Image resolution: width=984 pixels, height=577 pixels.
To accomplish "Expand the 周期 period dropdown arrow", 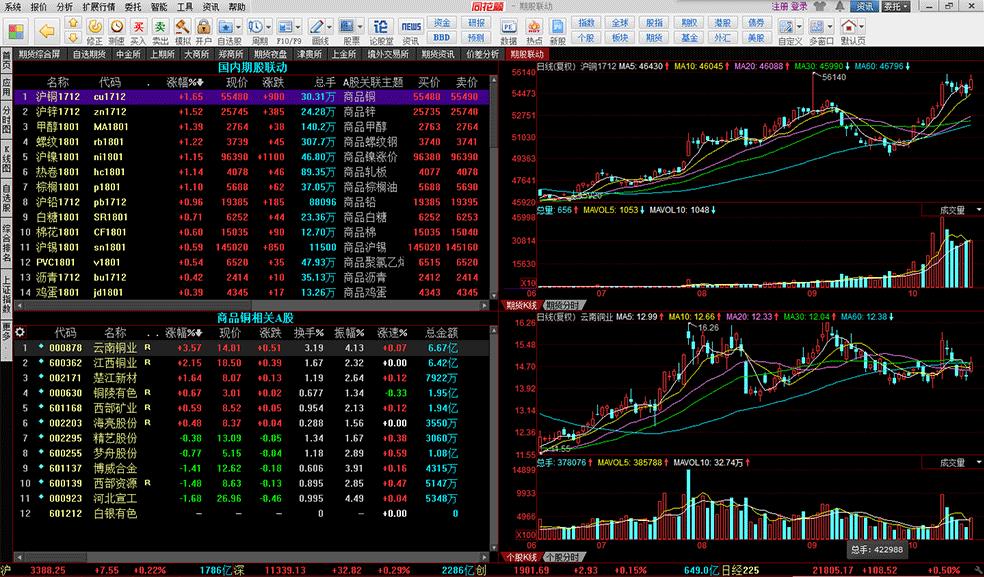I will [269, 27].
